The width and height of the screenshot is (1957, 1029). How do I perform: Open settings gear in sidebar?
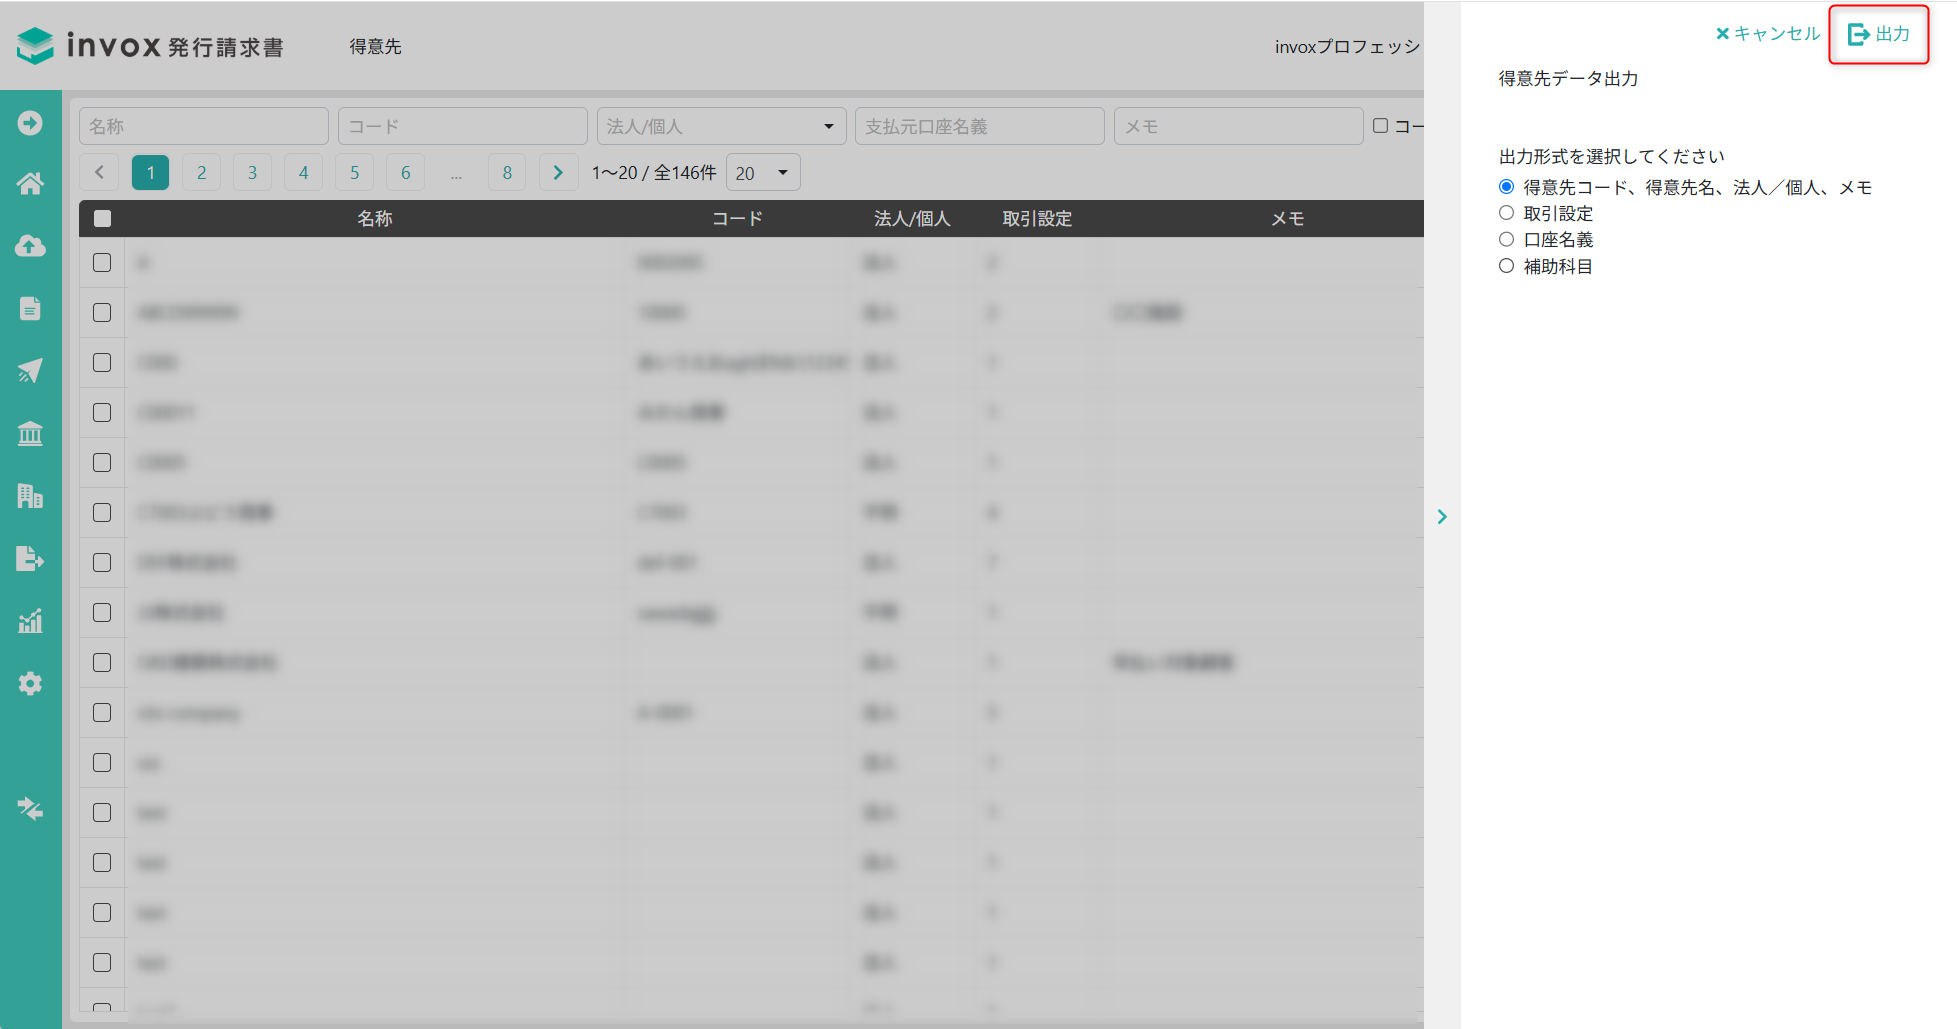[x=30, y=684]
